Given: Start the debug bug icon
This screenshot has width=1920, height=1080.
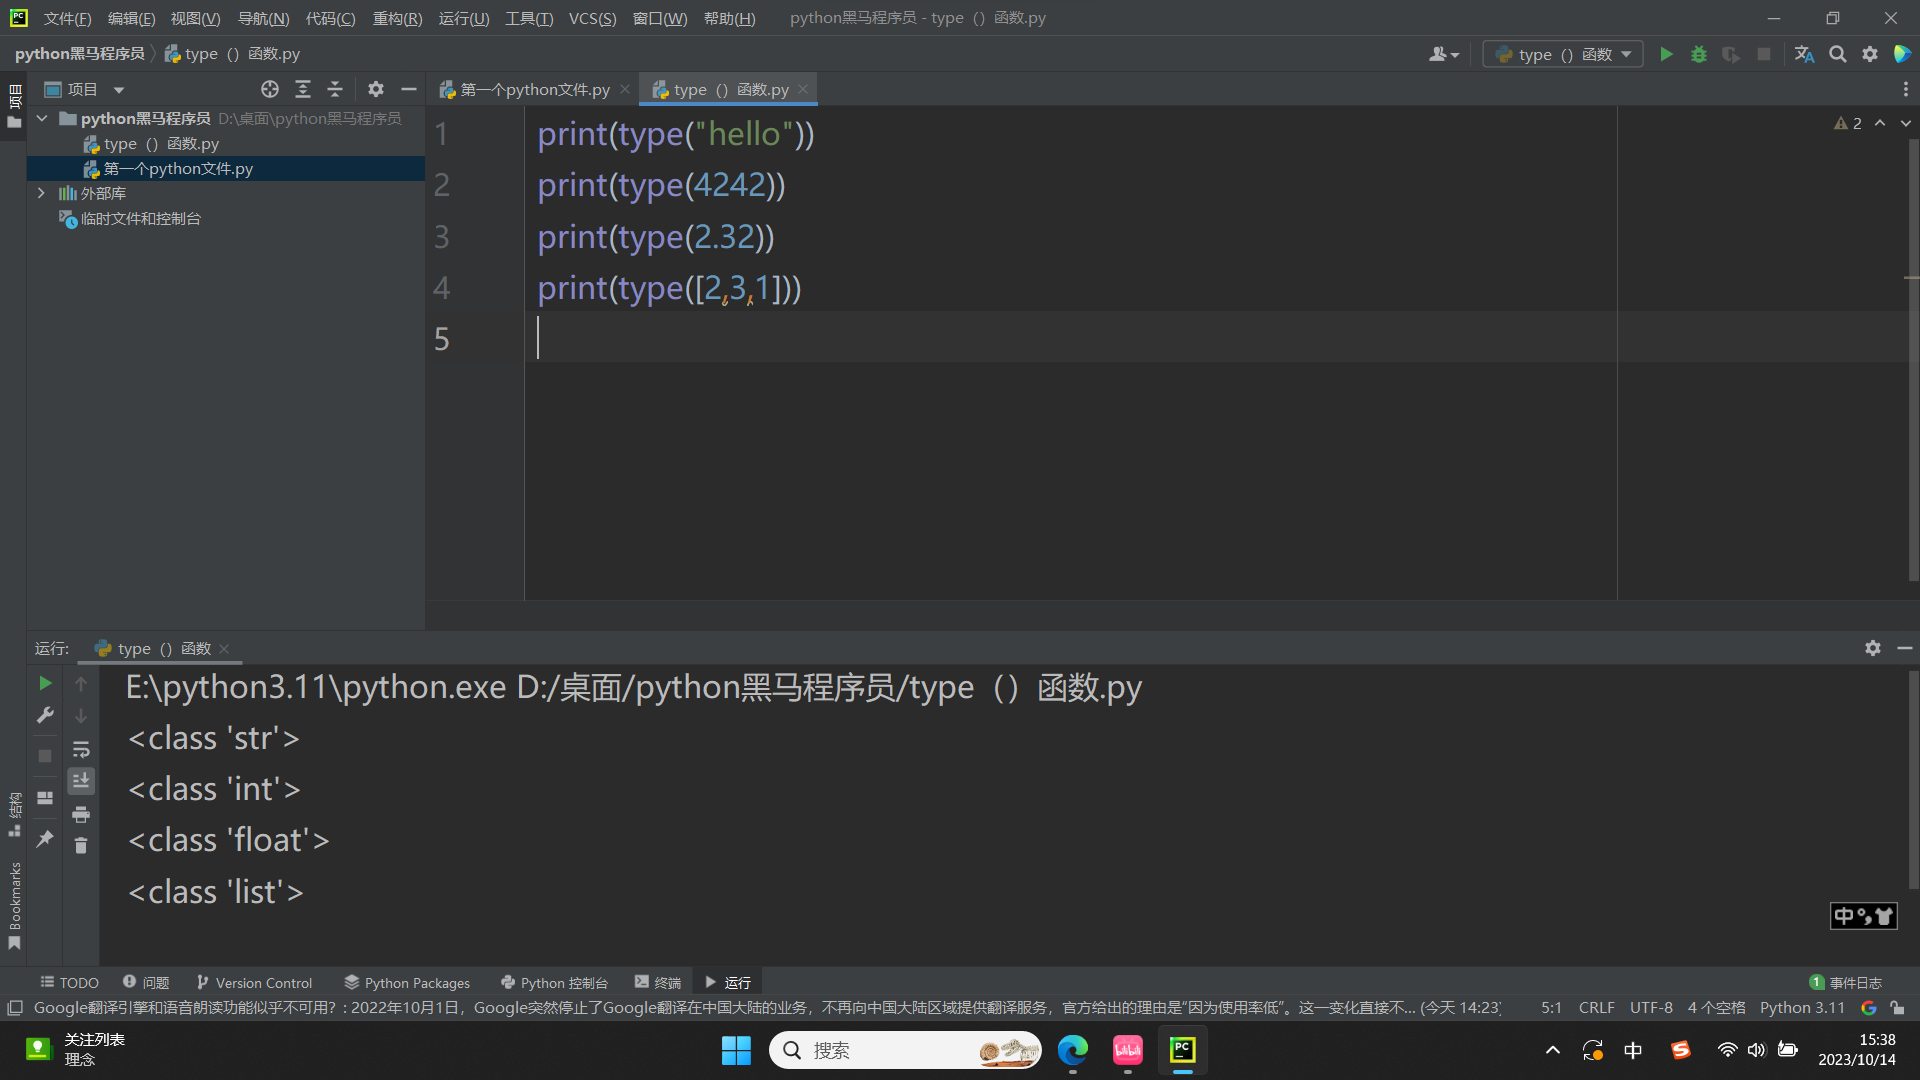Looking at the screenshot, I should [x=1698, y=54].
